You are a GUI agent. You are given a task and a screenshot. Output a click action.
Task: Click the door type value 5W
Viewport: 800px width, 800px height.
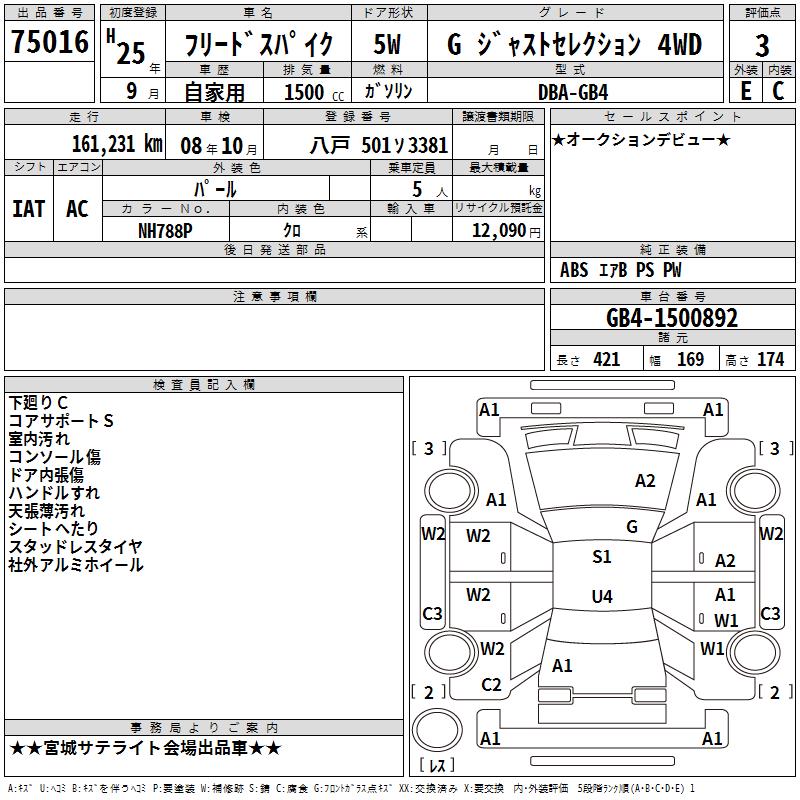point(387,44)
